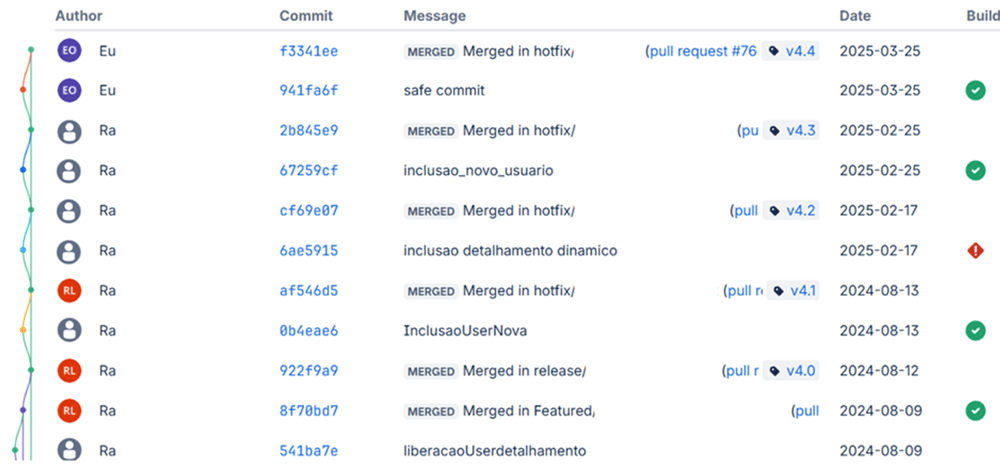The width and height of the screenshot is (1000, 468).
Task: Open the v4.3 tag label
Action: 791,130
